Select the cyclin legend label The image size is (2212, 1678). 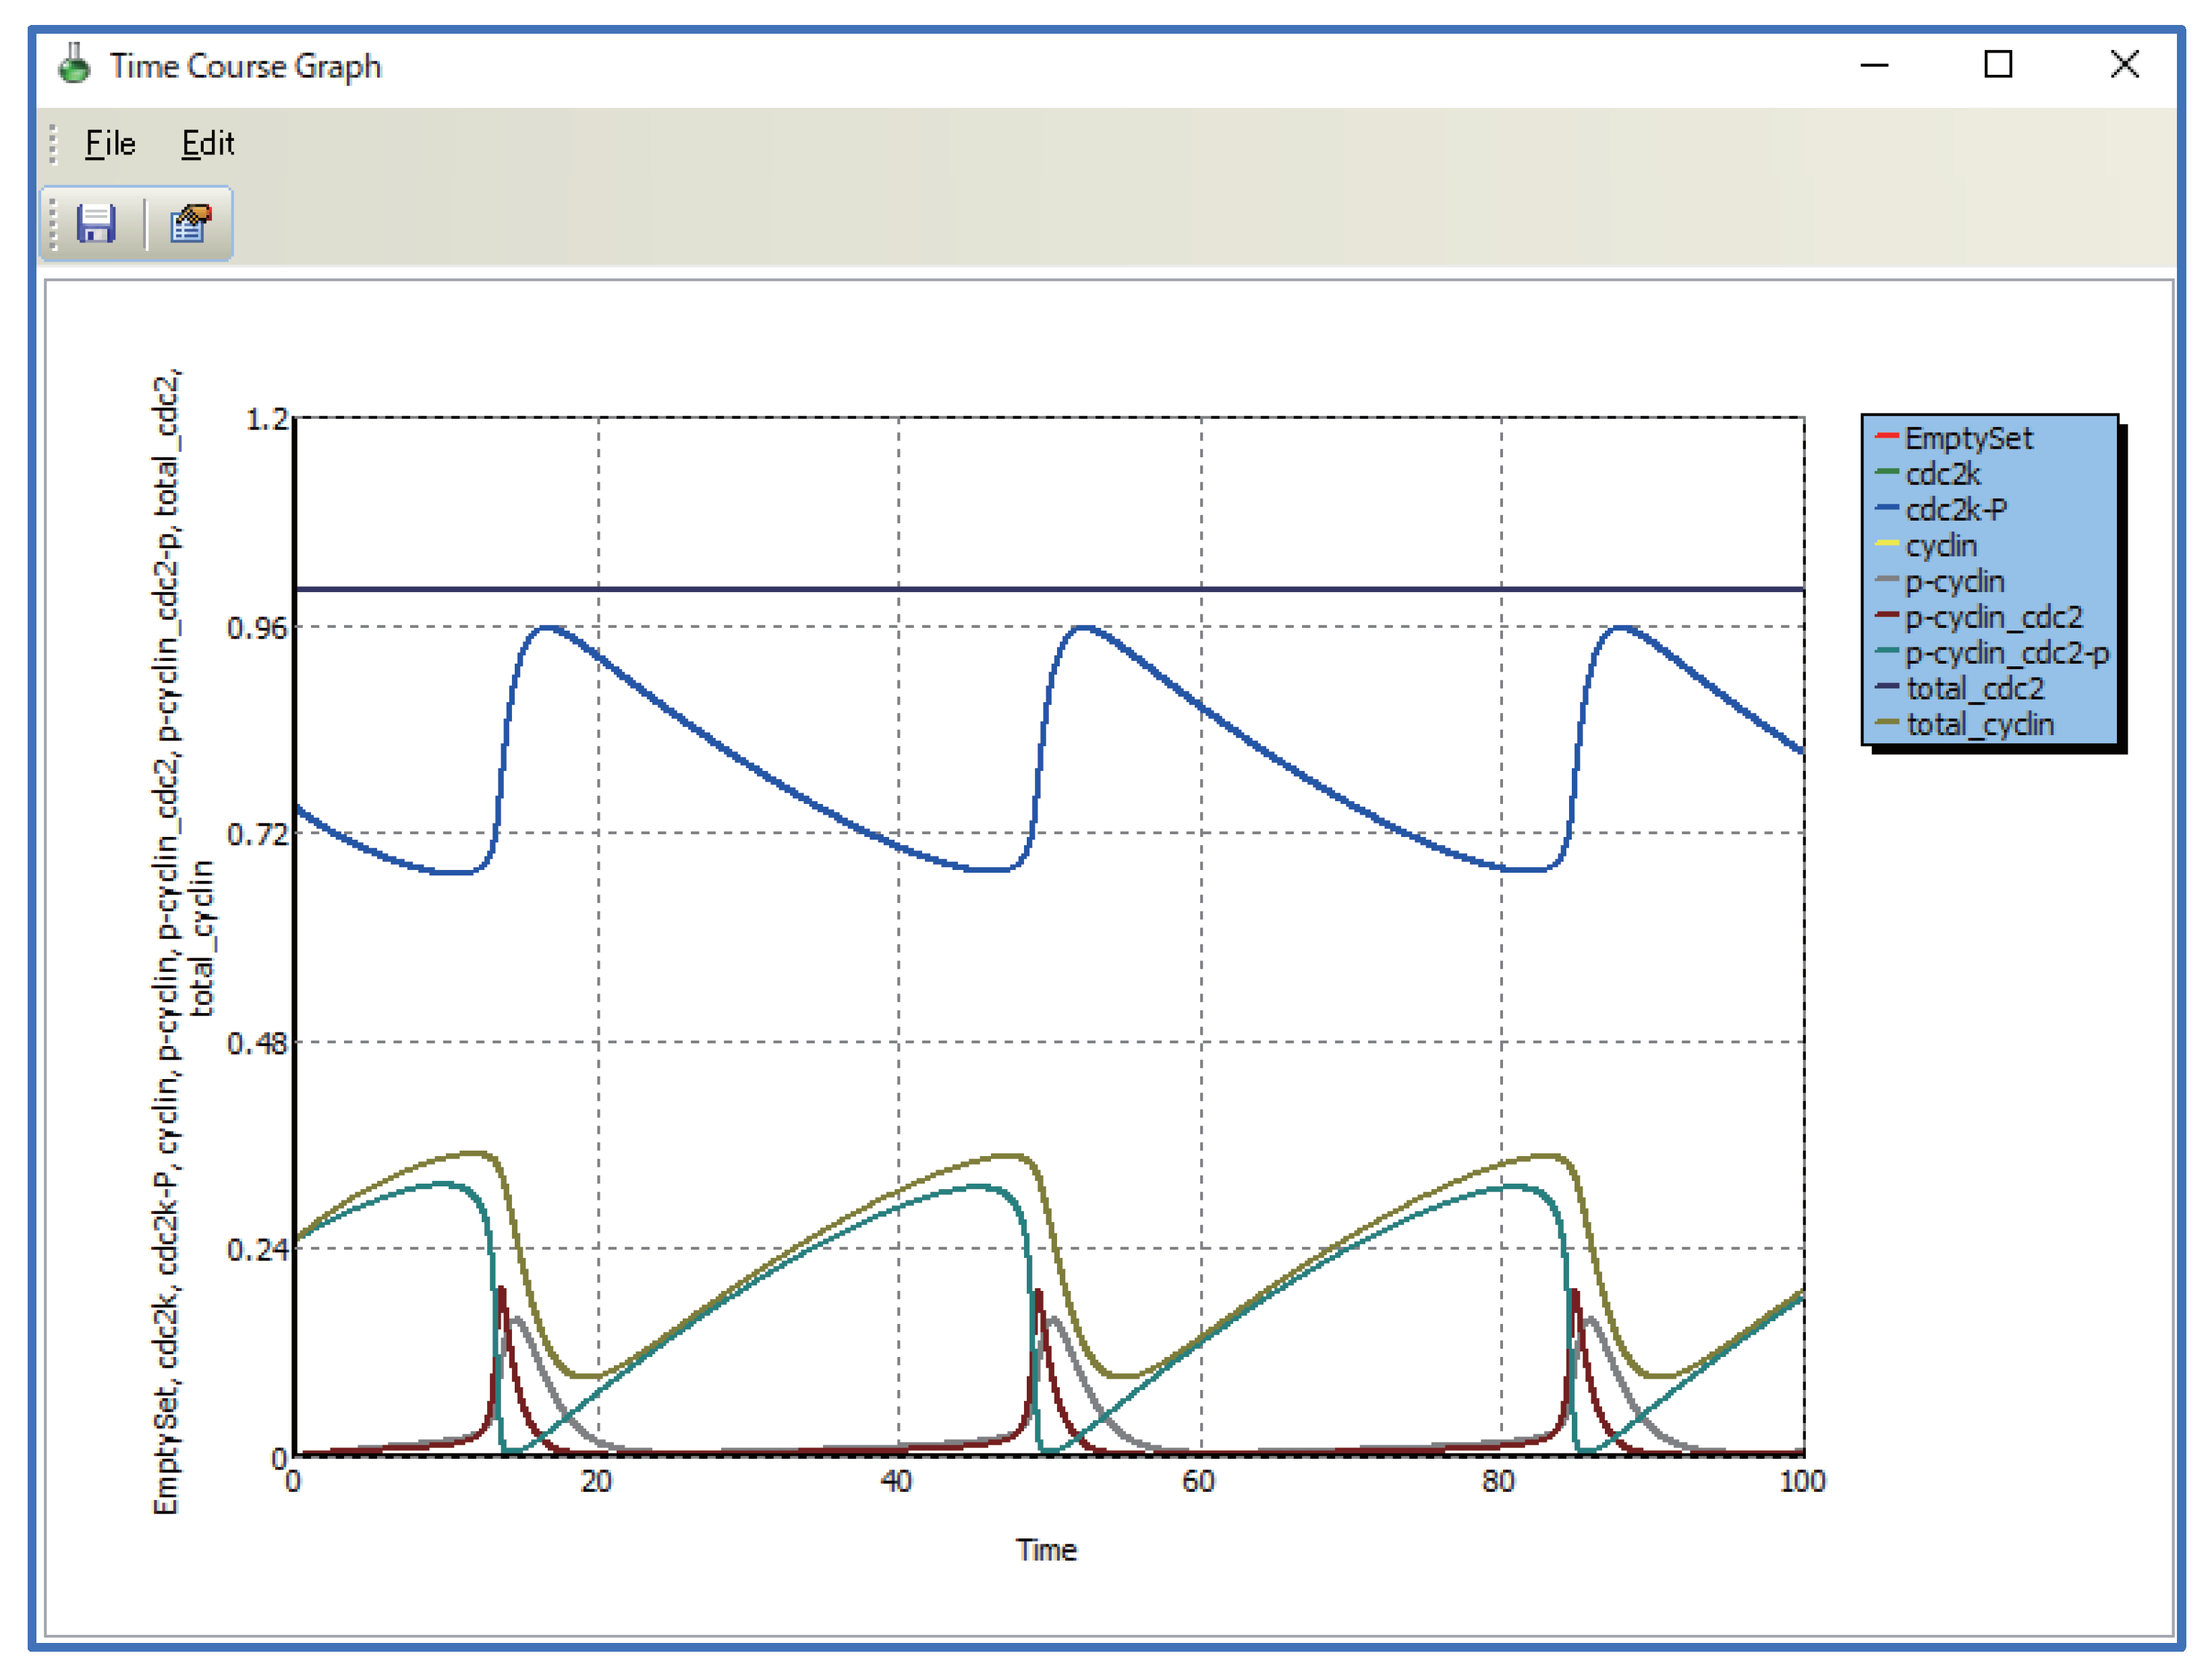click(x=1940, y=546)
